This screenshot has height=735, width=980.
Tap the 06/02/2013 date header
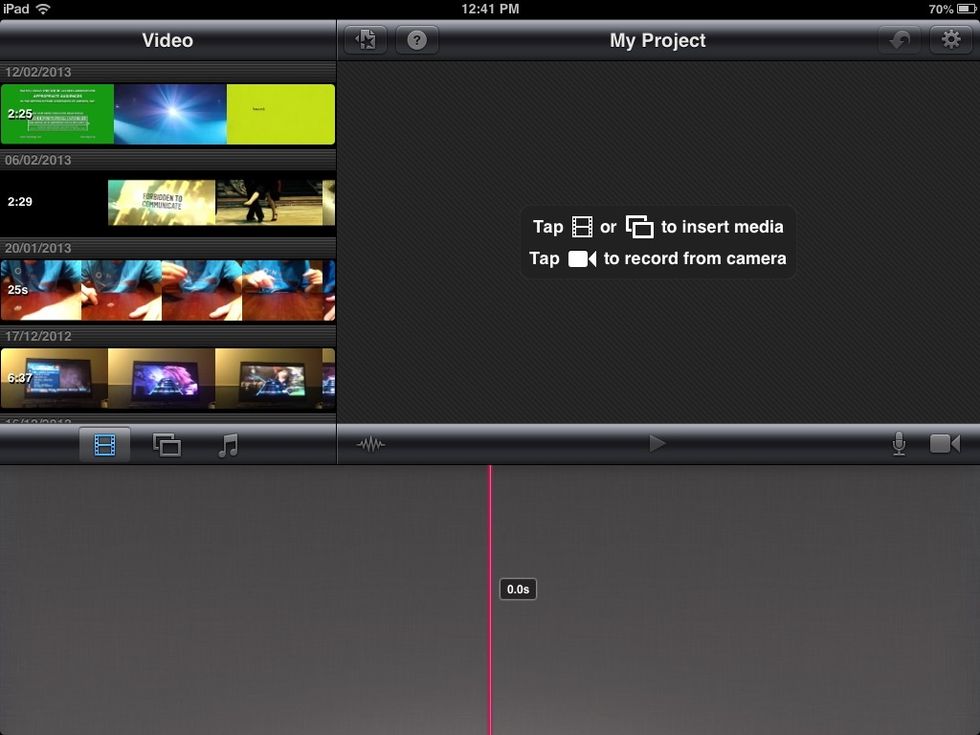38,160
